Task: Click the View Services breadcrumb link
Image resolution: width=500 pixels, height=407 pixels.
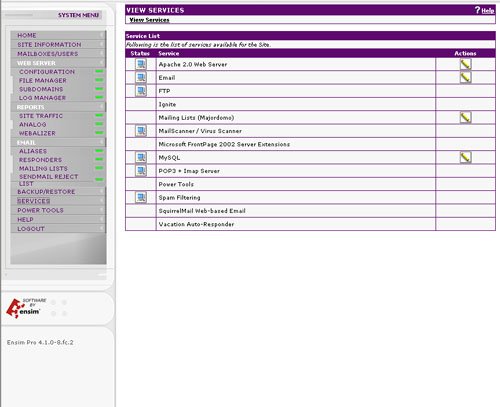Action: point(149,20)
